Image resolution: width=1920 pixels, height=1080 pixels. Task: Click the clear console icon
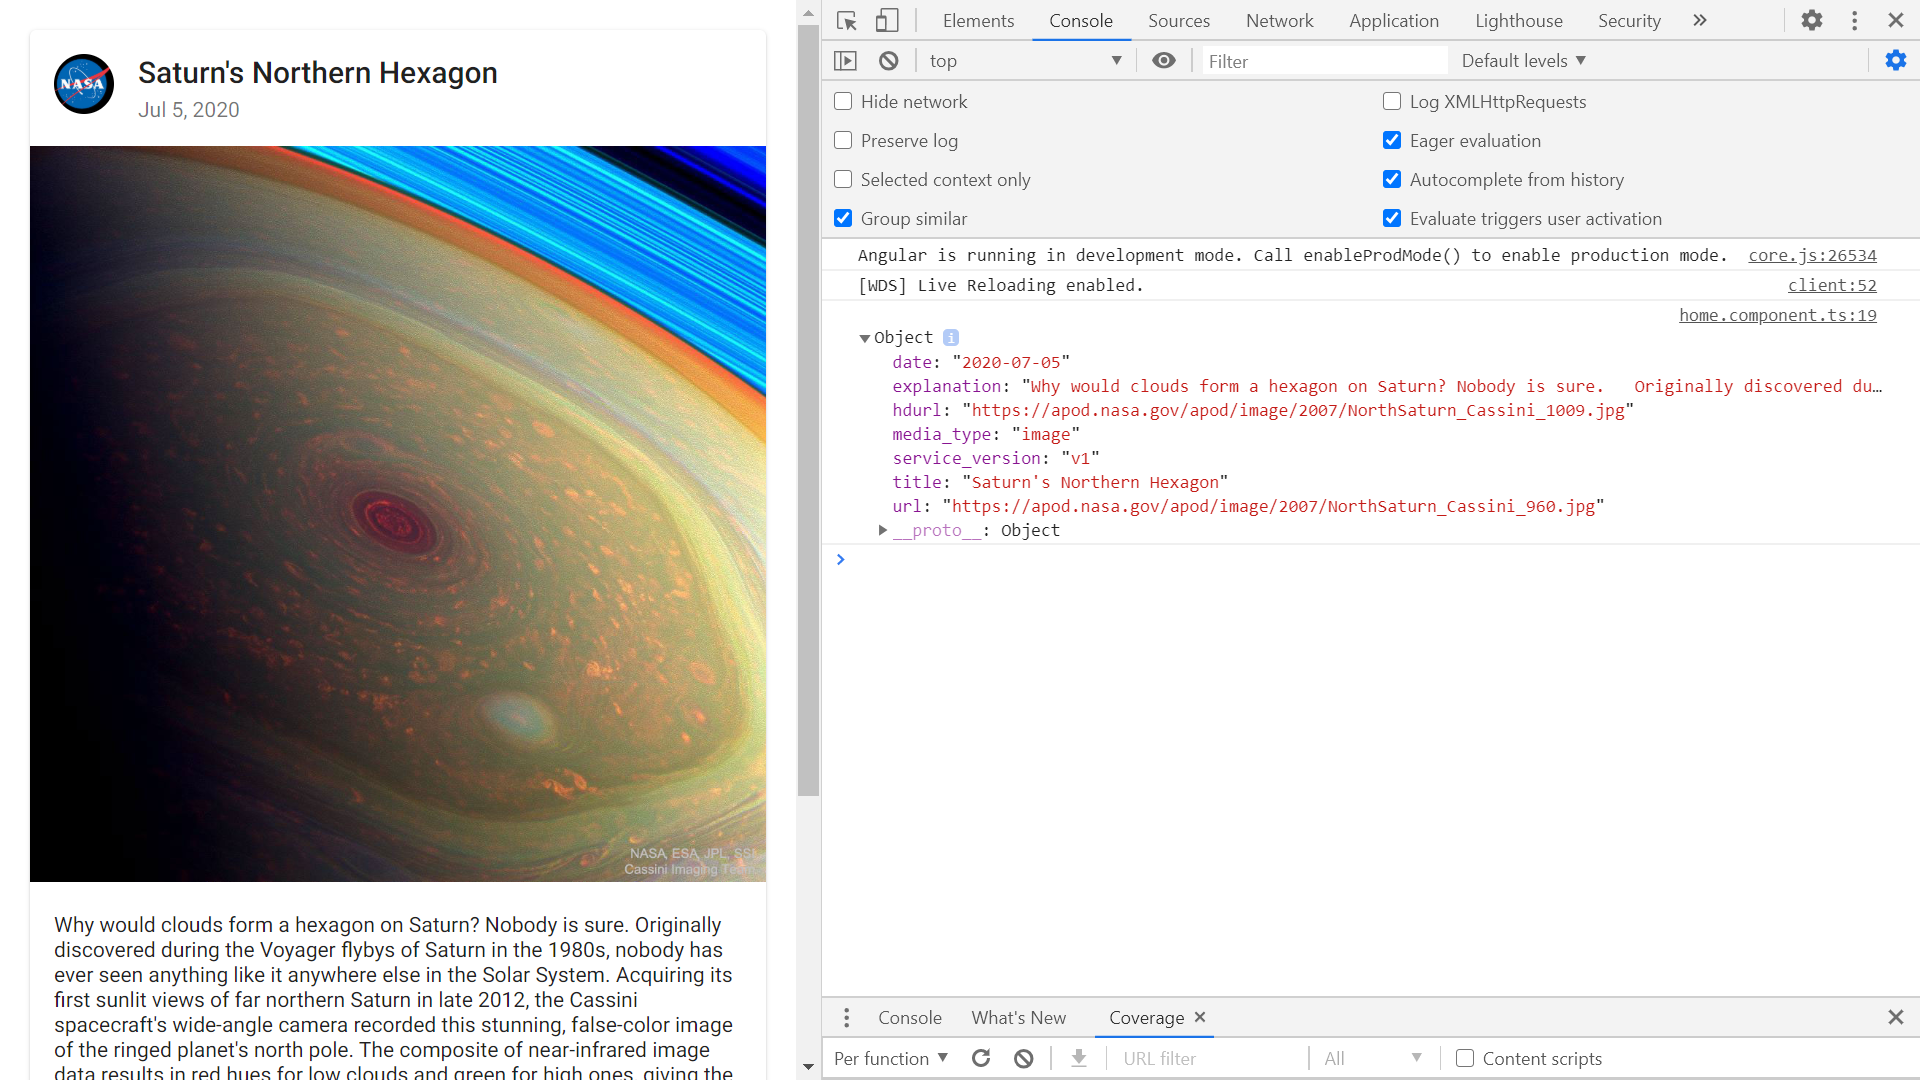pyautogui.click(x=888, y=61)
